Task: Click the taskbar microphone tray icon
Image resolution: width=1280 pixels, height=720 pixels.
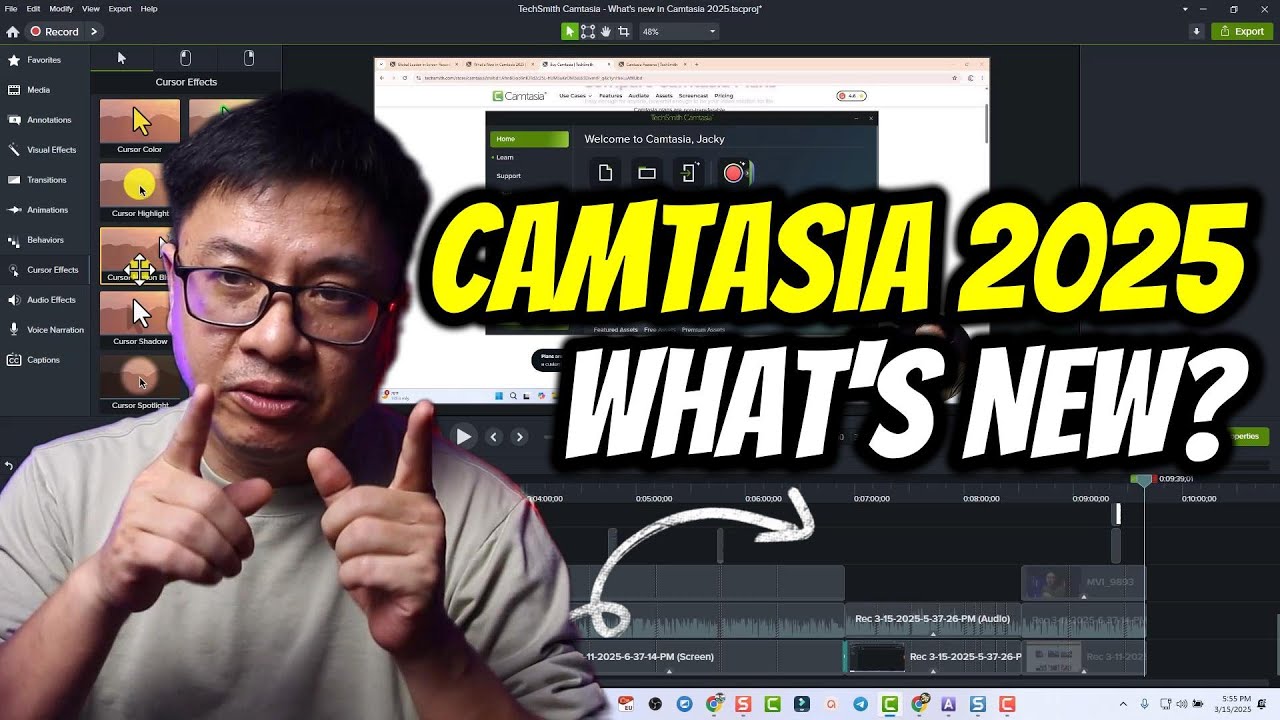Action: point(1145,704)
